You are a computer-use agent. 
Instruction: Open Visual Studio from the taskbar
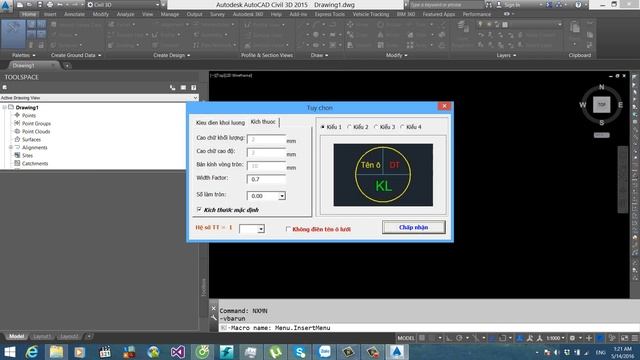pos(178,352)
